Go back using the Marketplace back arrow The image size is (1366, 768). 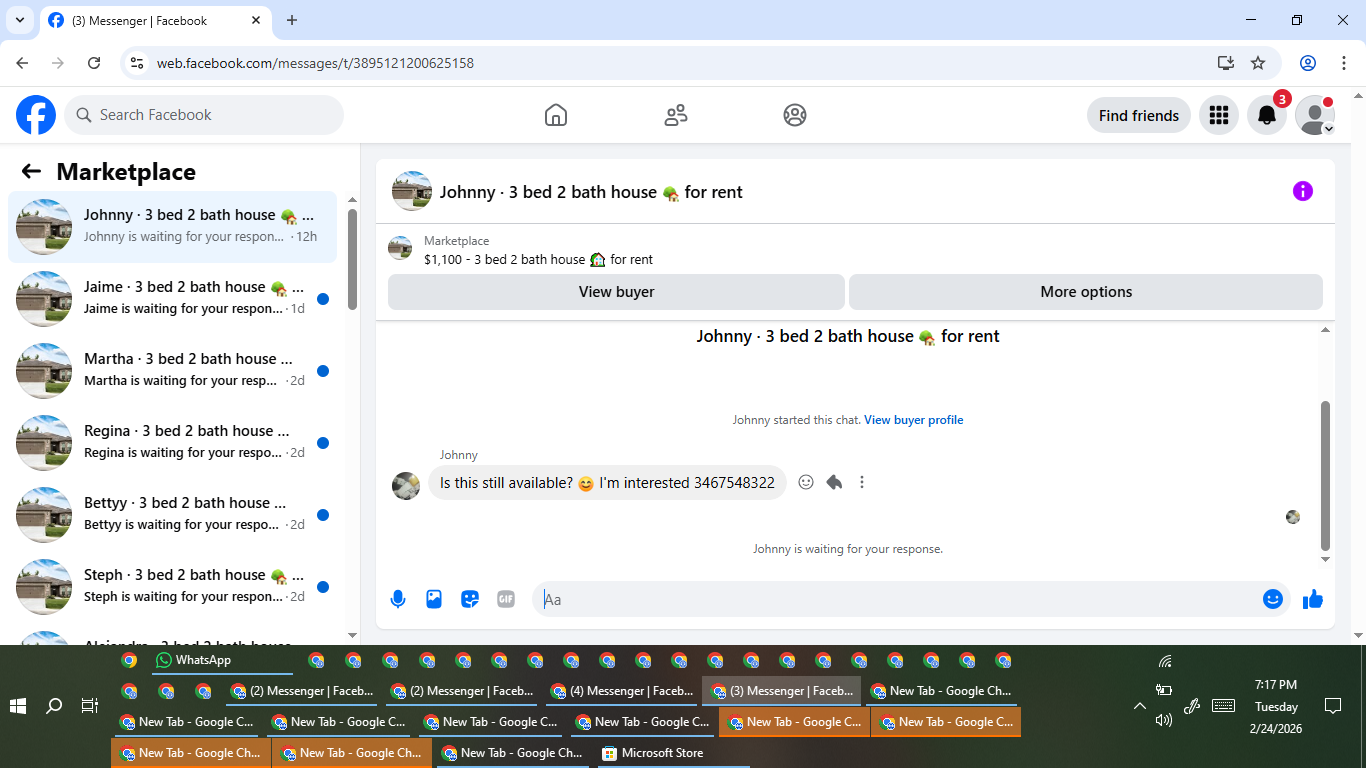[x=31, y=171]
